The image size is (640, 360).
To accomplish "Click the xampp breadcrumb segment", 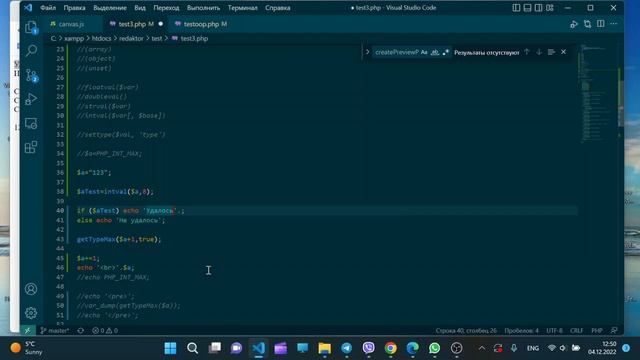I will pos(74,38).
